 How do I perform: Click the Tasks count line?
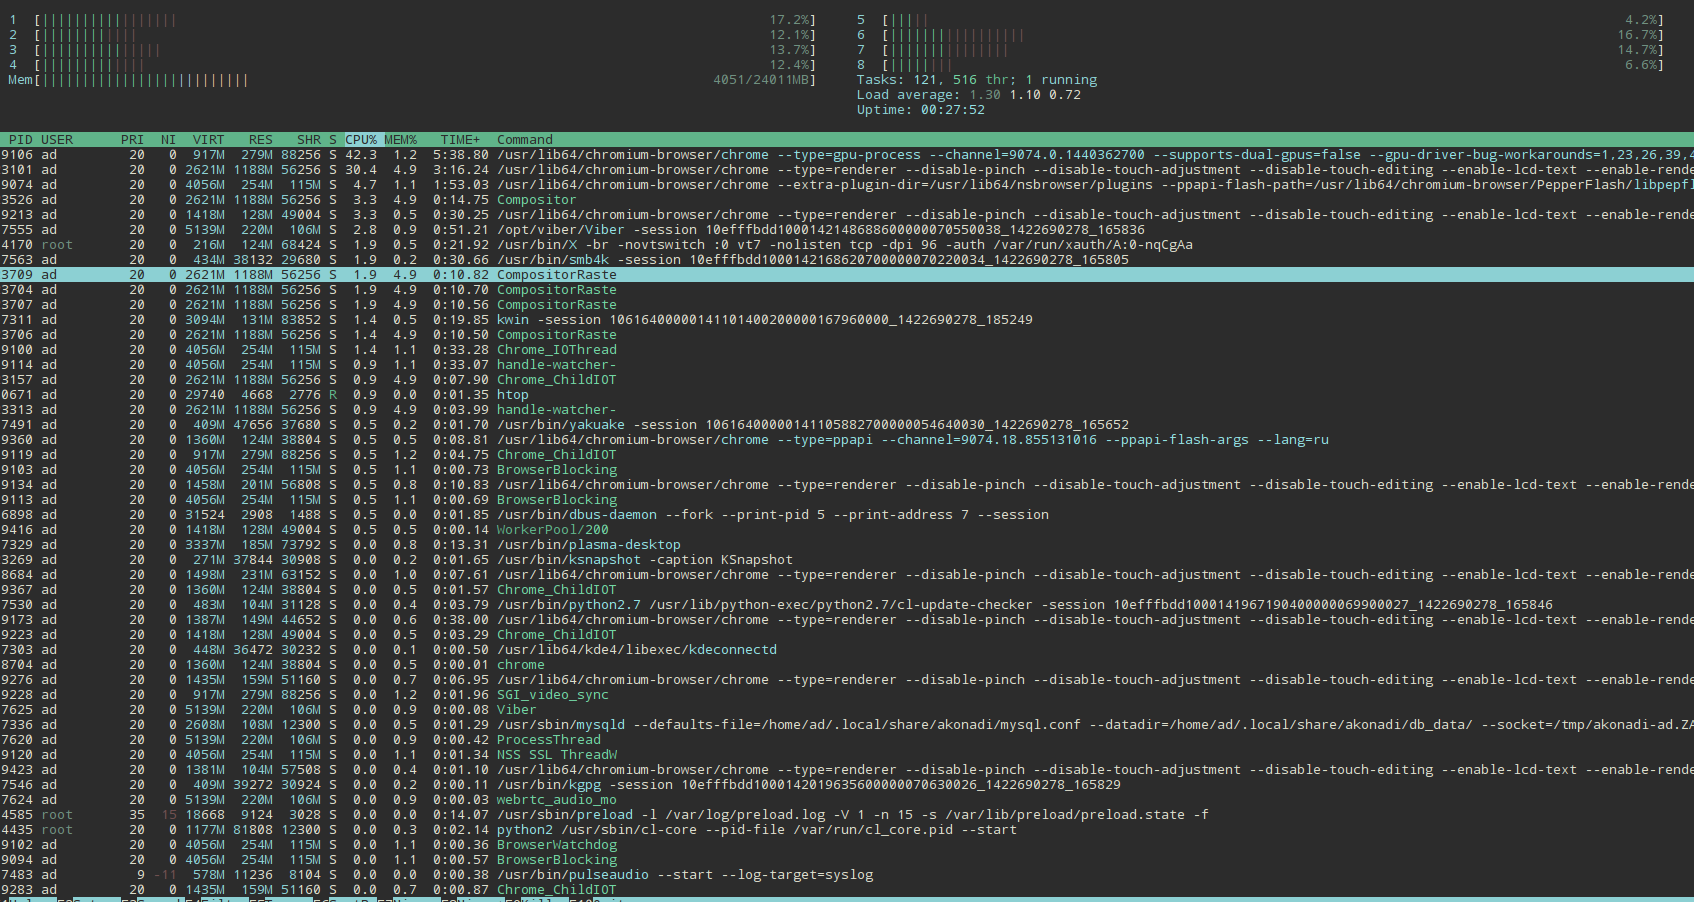[977, 80]
